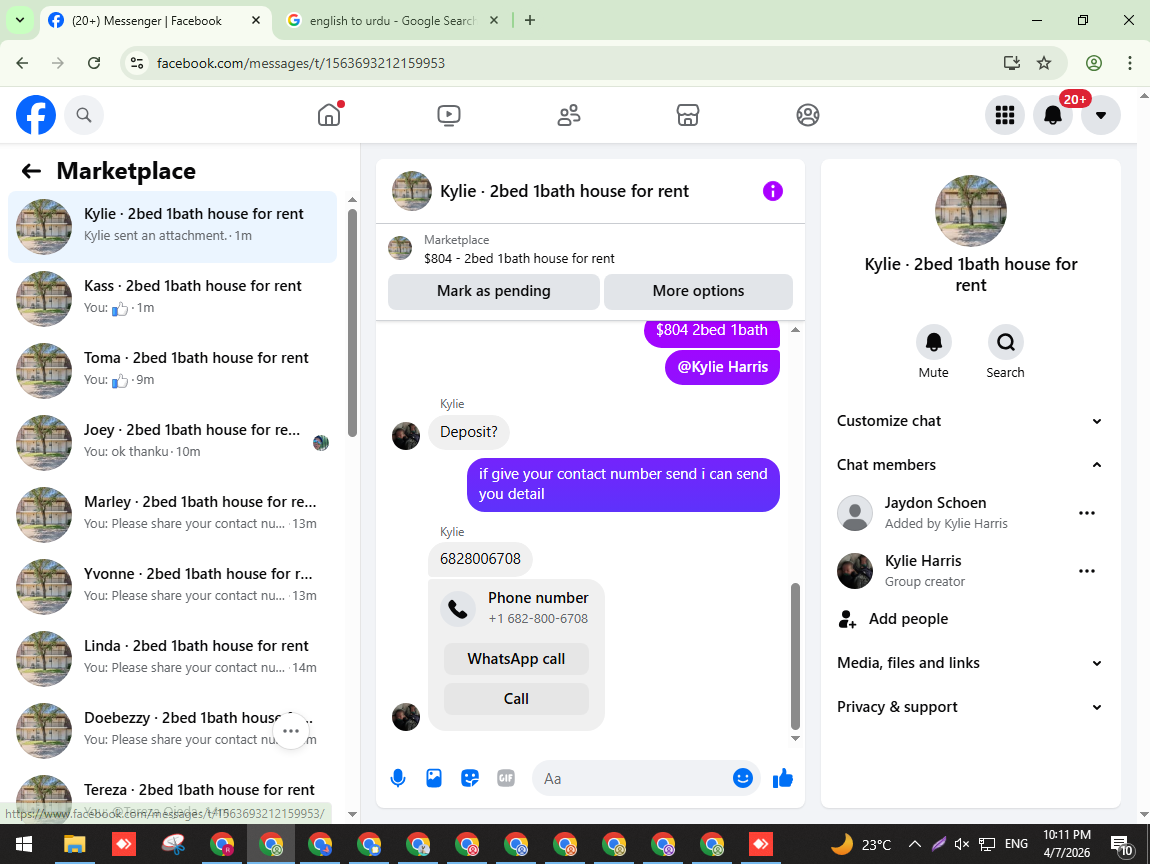Open Marketplace storefront icon
This screenshot has width=1150, height=864.
pos(688,115)
